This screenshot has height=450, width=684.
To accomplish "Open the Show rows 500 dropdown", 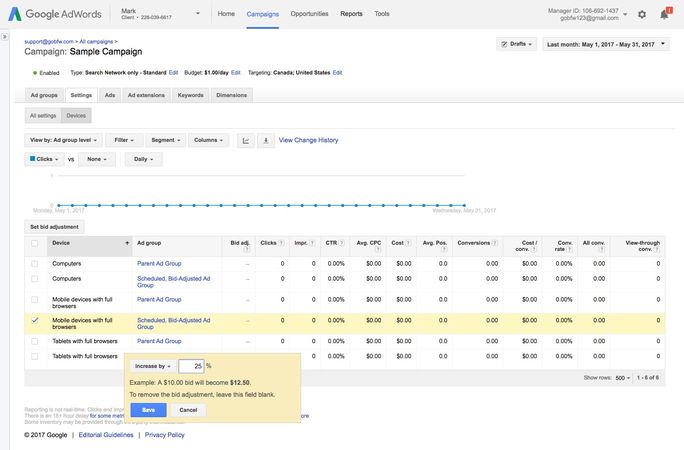I will (x=622, y=378).
